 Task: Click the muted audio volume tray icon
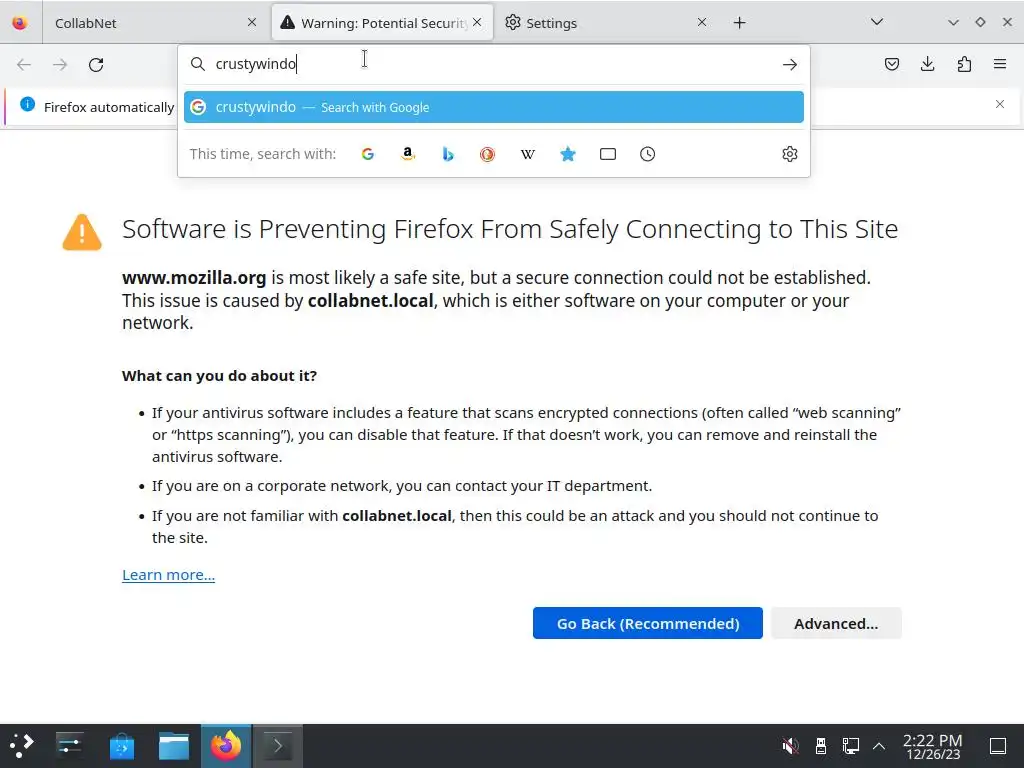click(790, 746)
